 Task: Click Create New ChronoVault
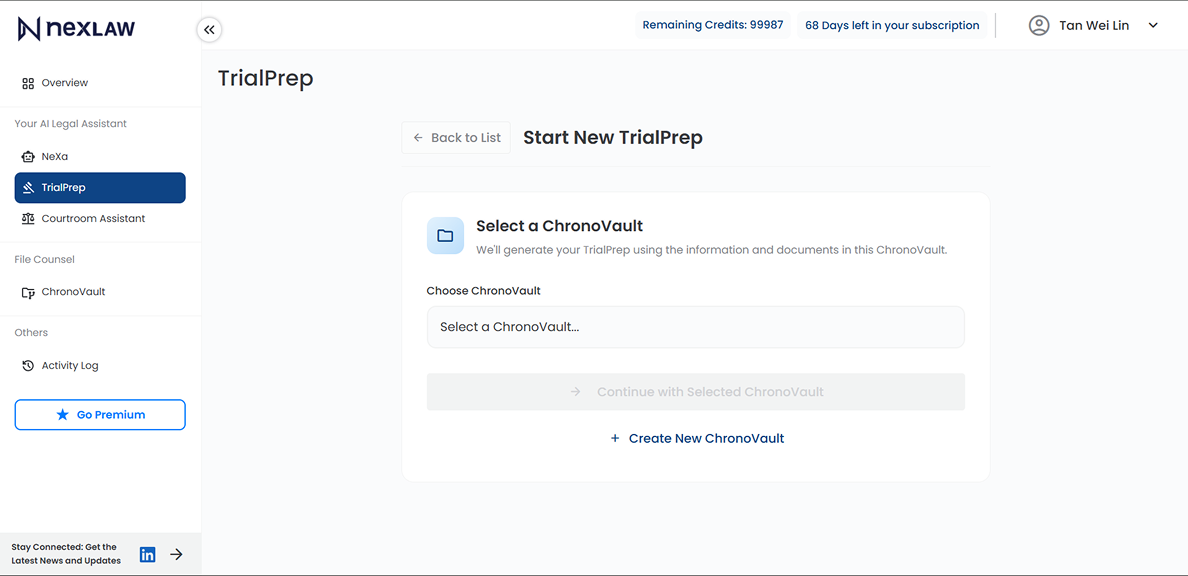[x=697, y=438]
